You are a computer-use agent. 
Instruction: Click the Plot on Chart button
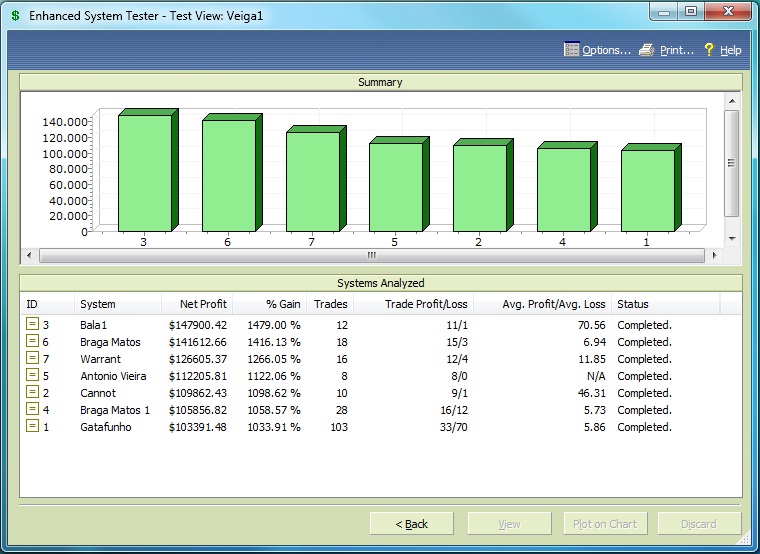(x=605, y=524)
